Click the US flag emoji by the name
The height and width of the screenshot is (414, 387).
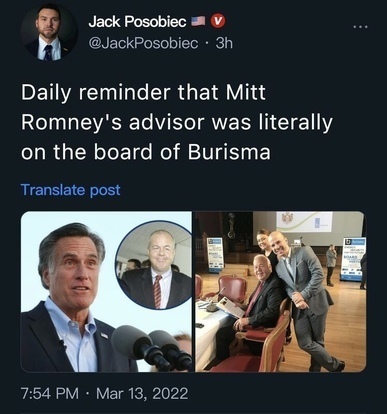point(199,22)
